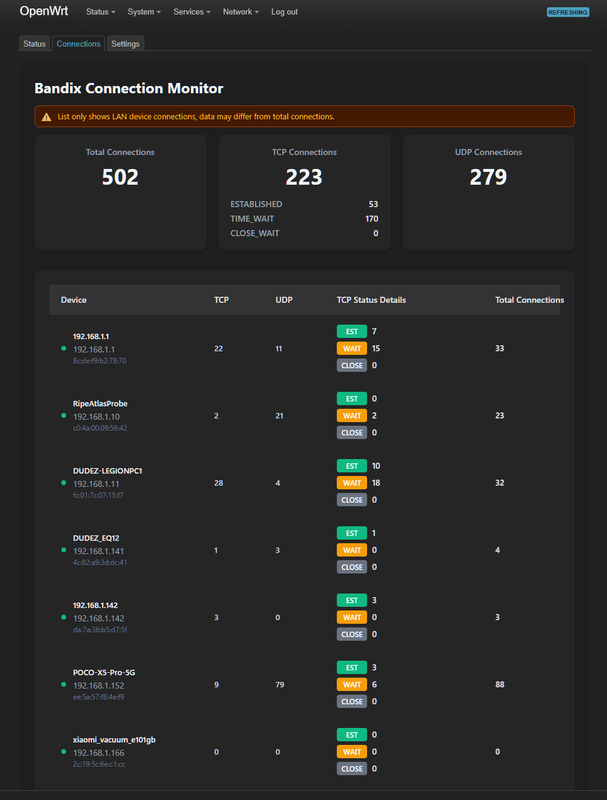Viewport: 607px width, 800px height.
Task: Click the Log out link
Action: [x=284, y=12]
